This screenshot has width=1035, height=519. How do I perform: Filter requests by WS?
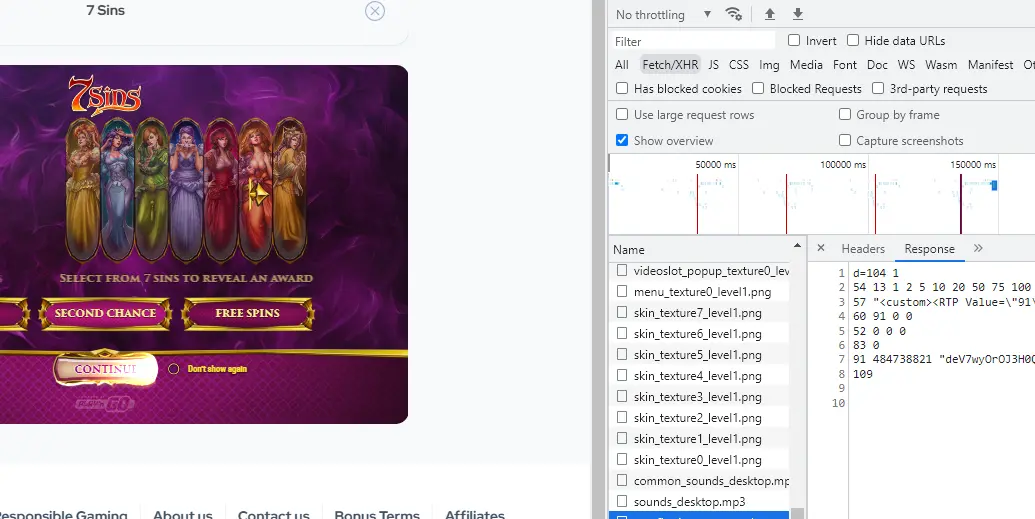pos(906,65)
